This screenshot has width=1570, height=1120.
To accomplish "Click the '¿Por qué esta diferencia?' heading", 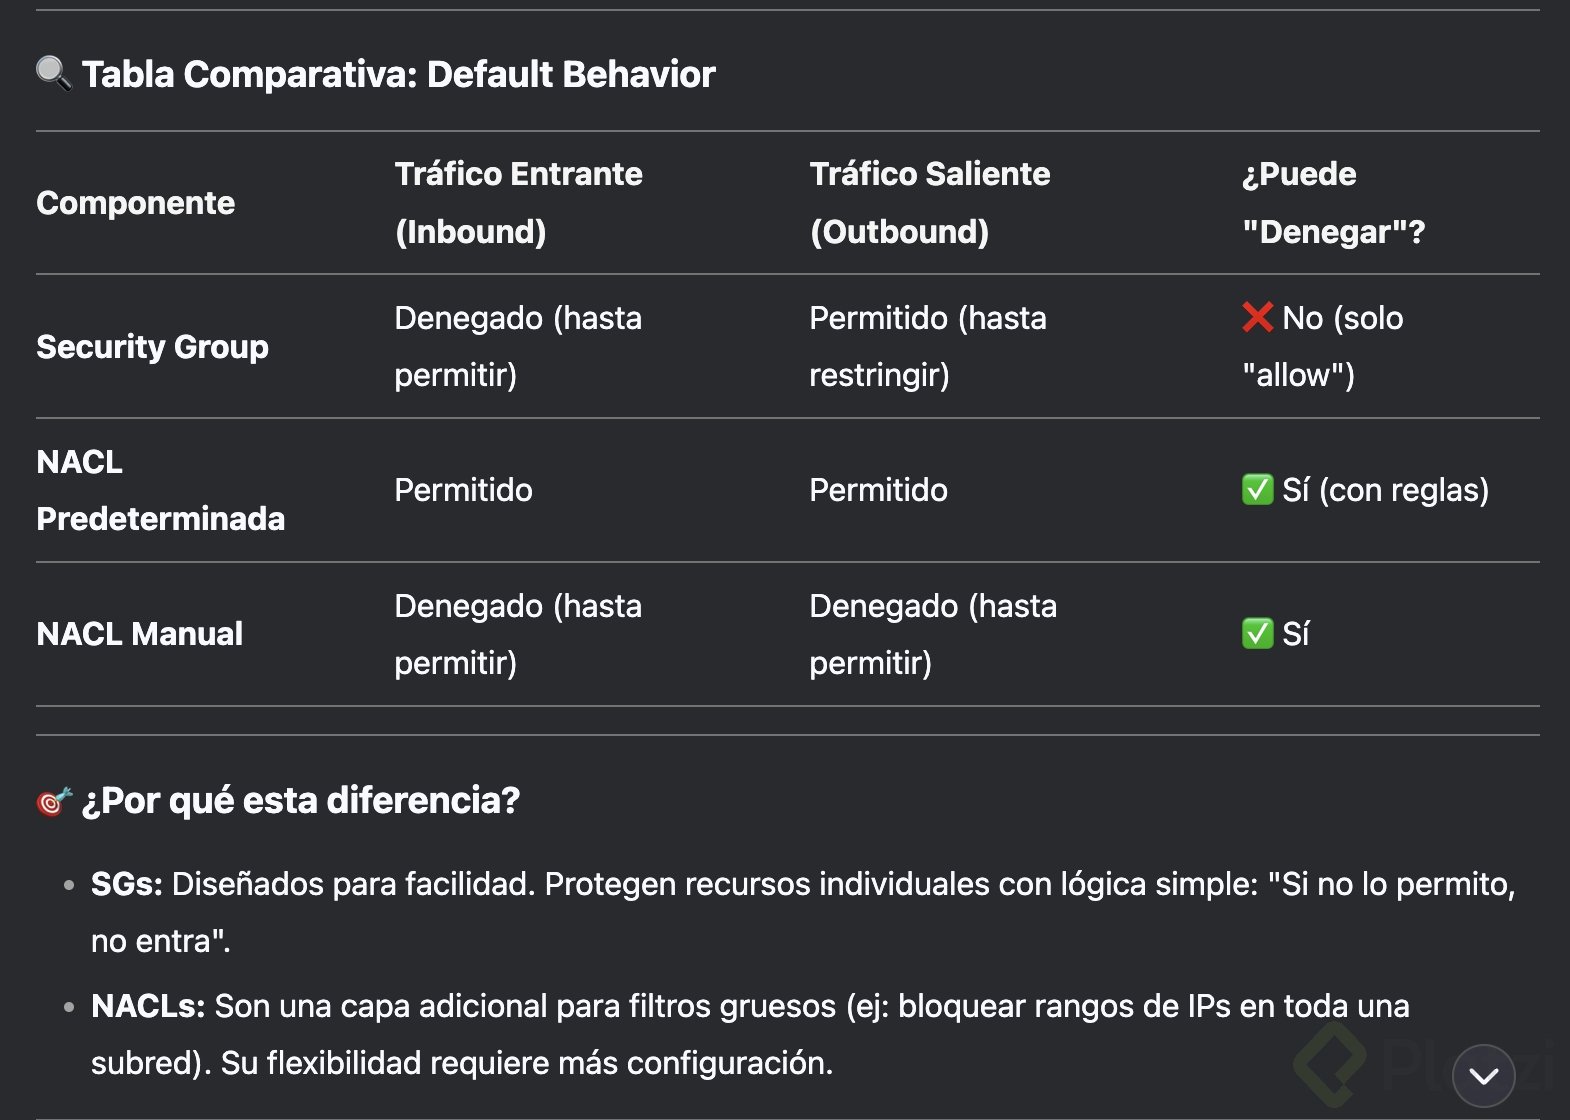I will (x=300, y=801).
